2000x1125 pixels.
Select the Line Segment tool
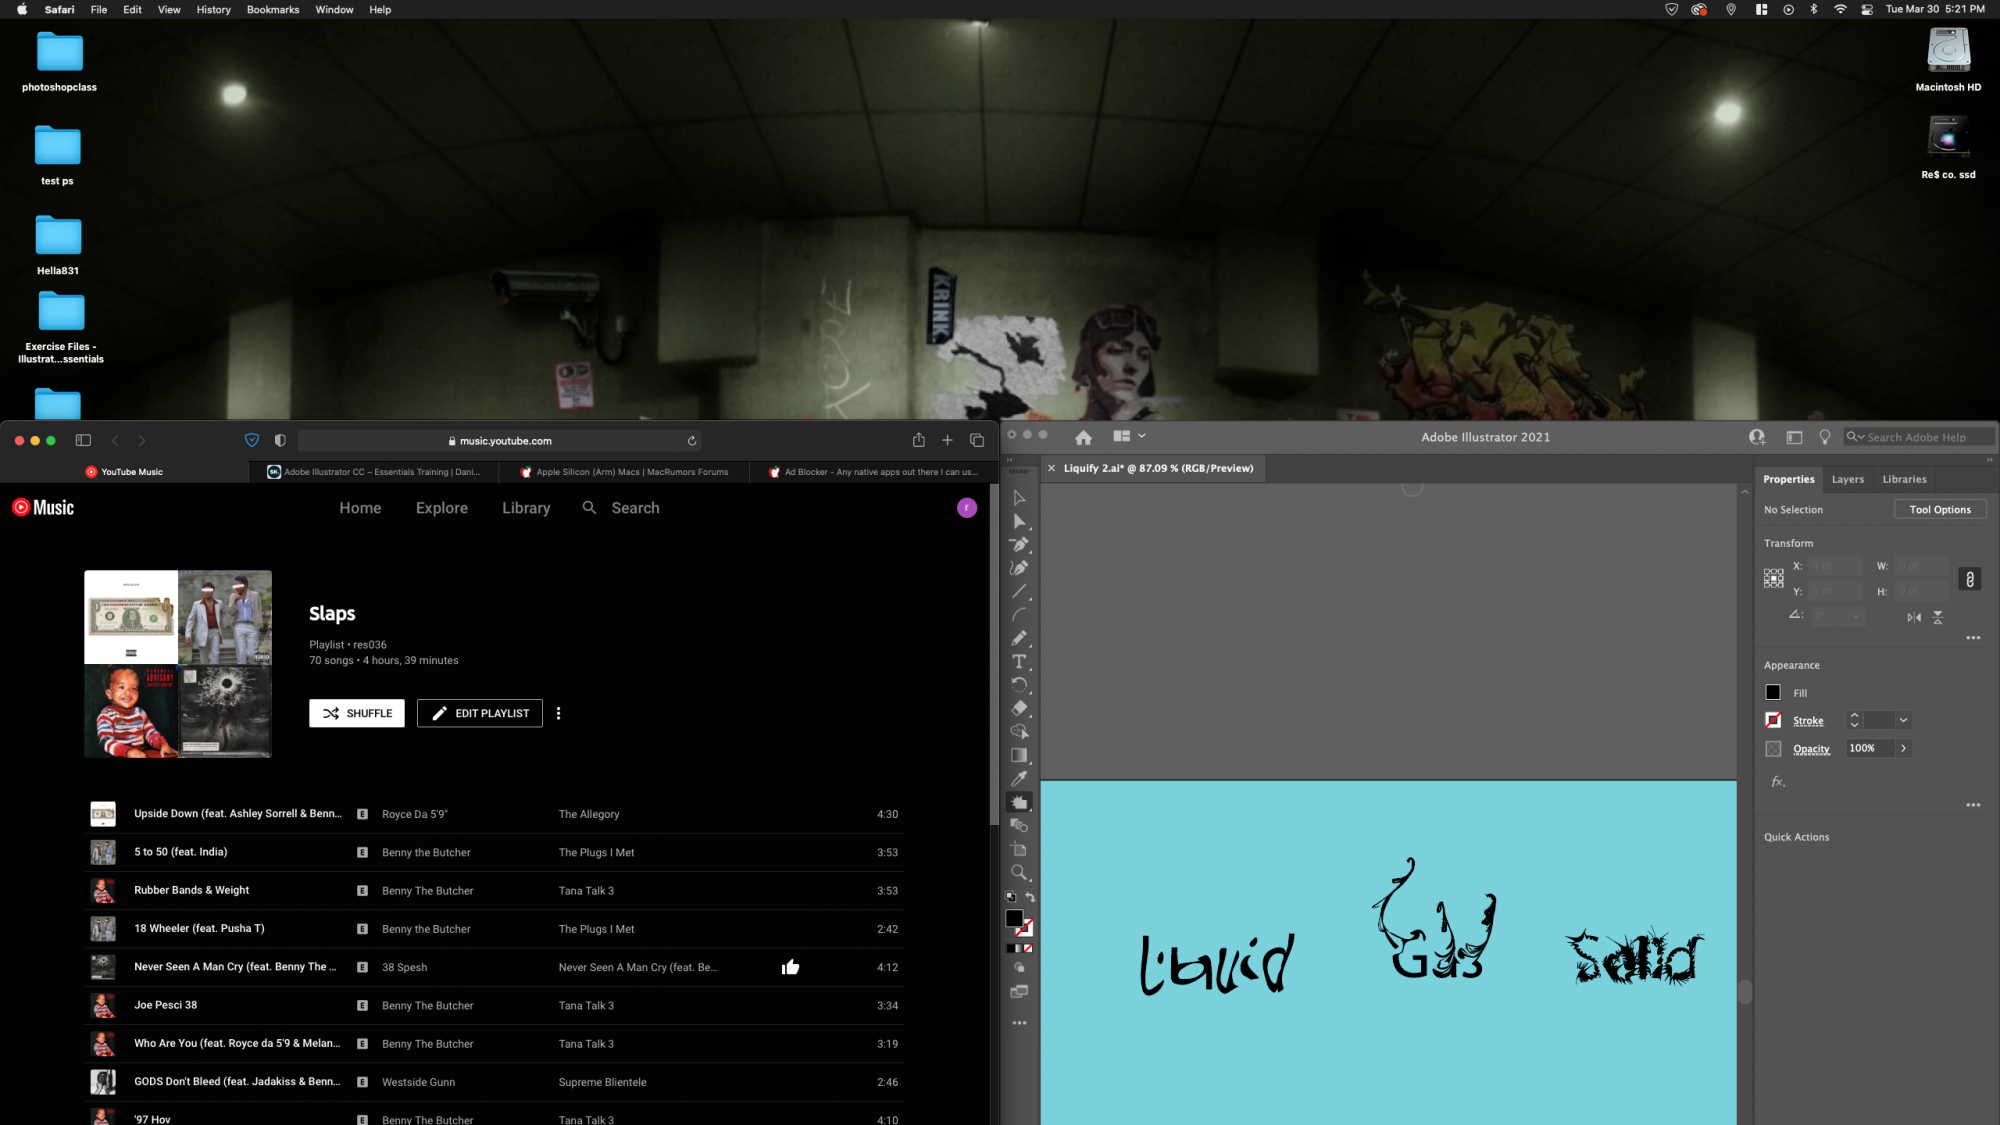[x=1019, y=592]
